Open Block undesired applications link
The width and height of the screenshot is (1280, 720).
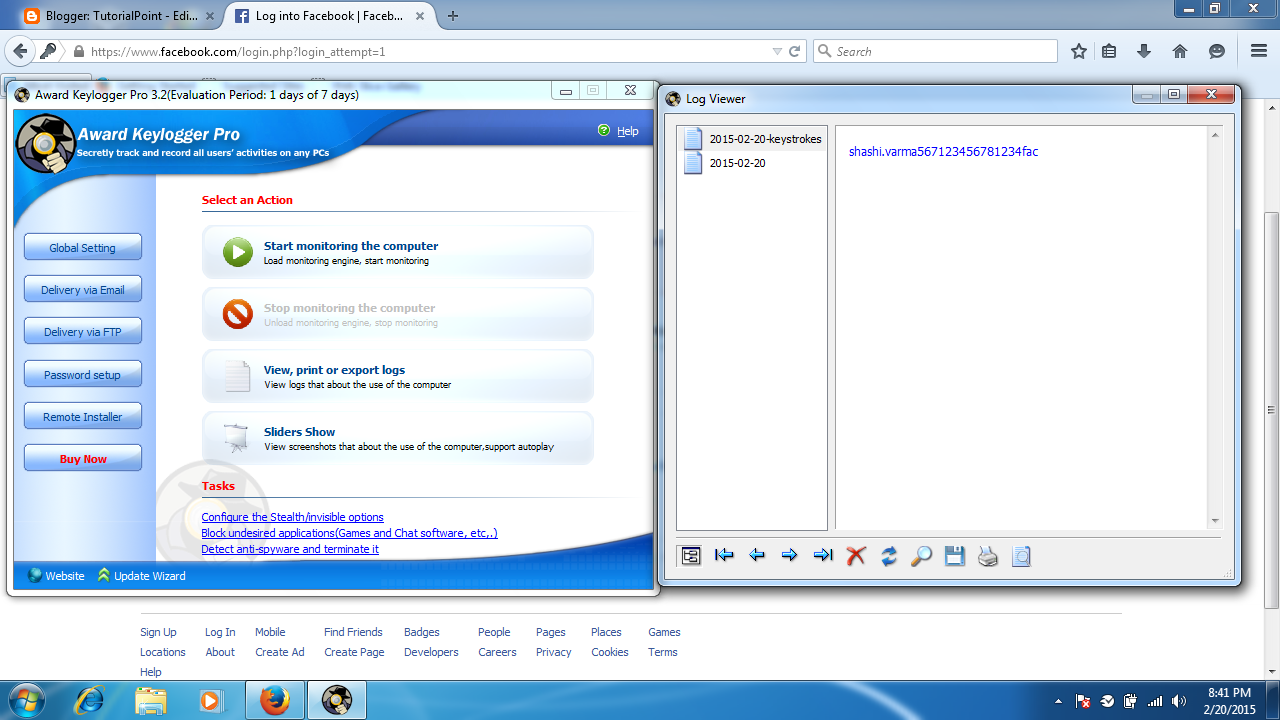tap(349, 533)
